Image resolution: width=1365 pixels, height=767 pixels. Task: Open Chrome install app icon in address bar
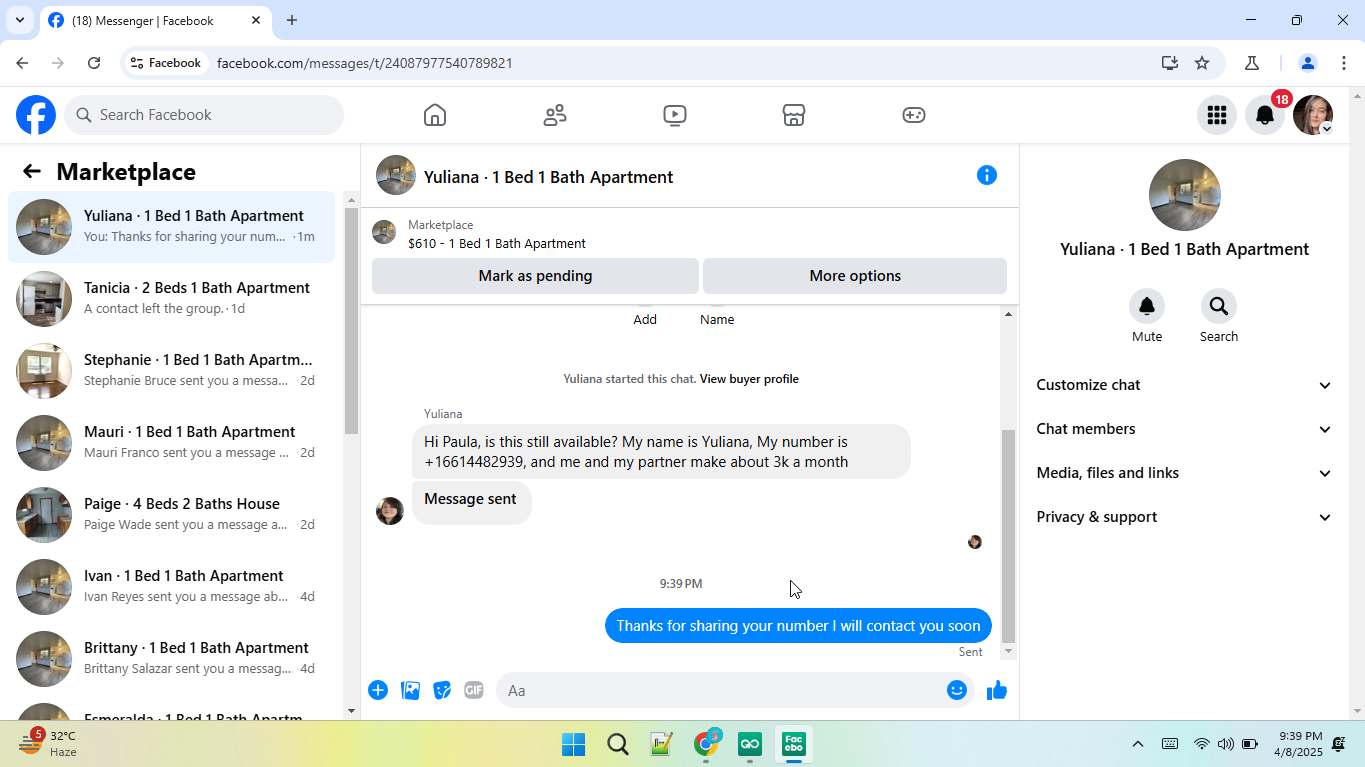click(x=1170, y=63)
